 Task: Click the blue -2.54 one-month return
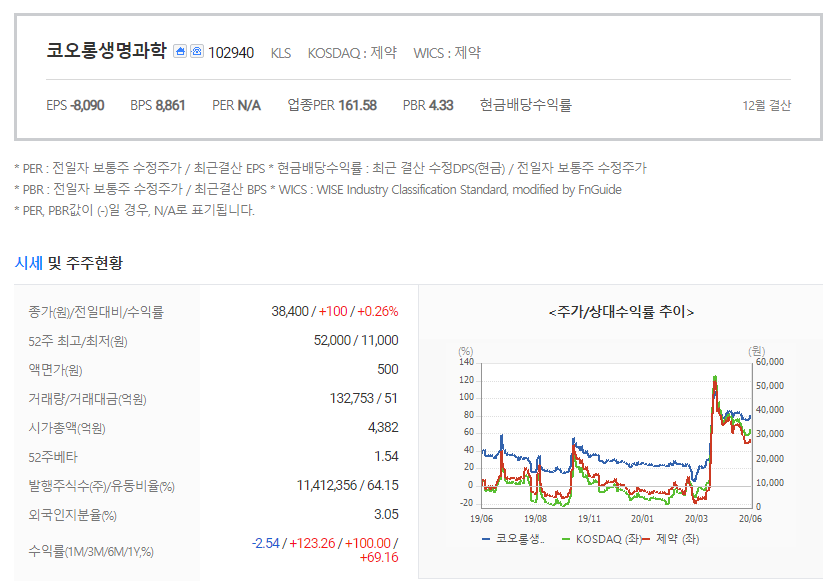click(x=265, y=543)
